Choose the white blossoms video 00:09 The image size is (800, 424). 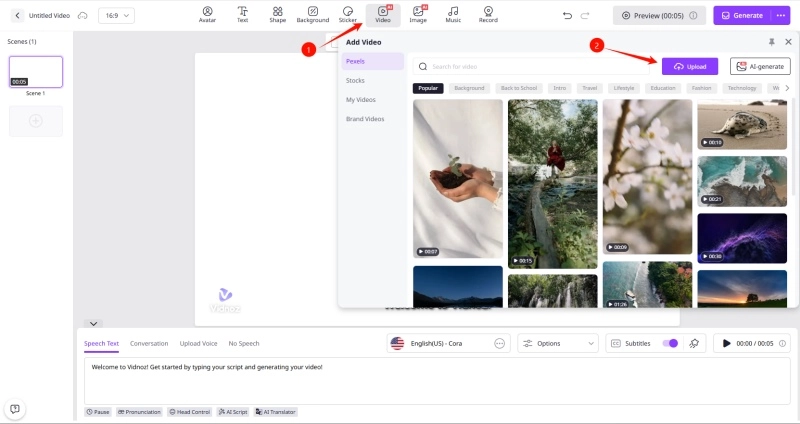coord(647,177)
